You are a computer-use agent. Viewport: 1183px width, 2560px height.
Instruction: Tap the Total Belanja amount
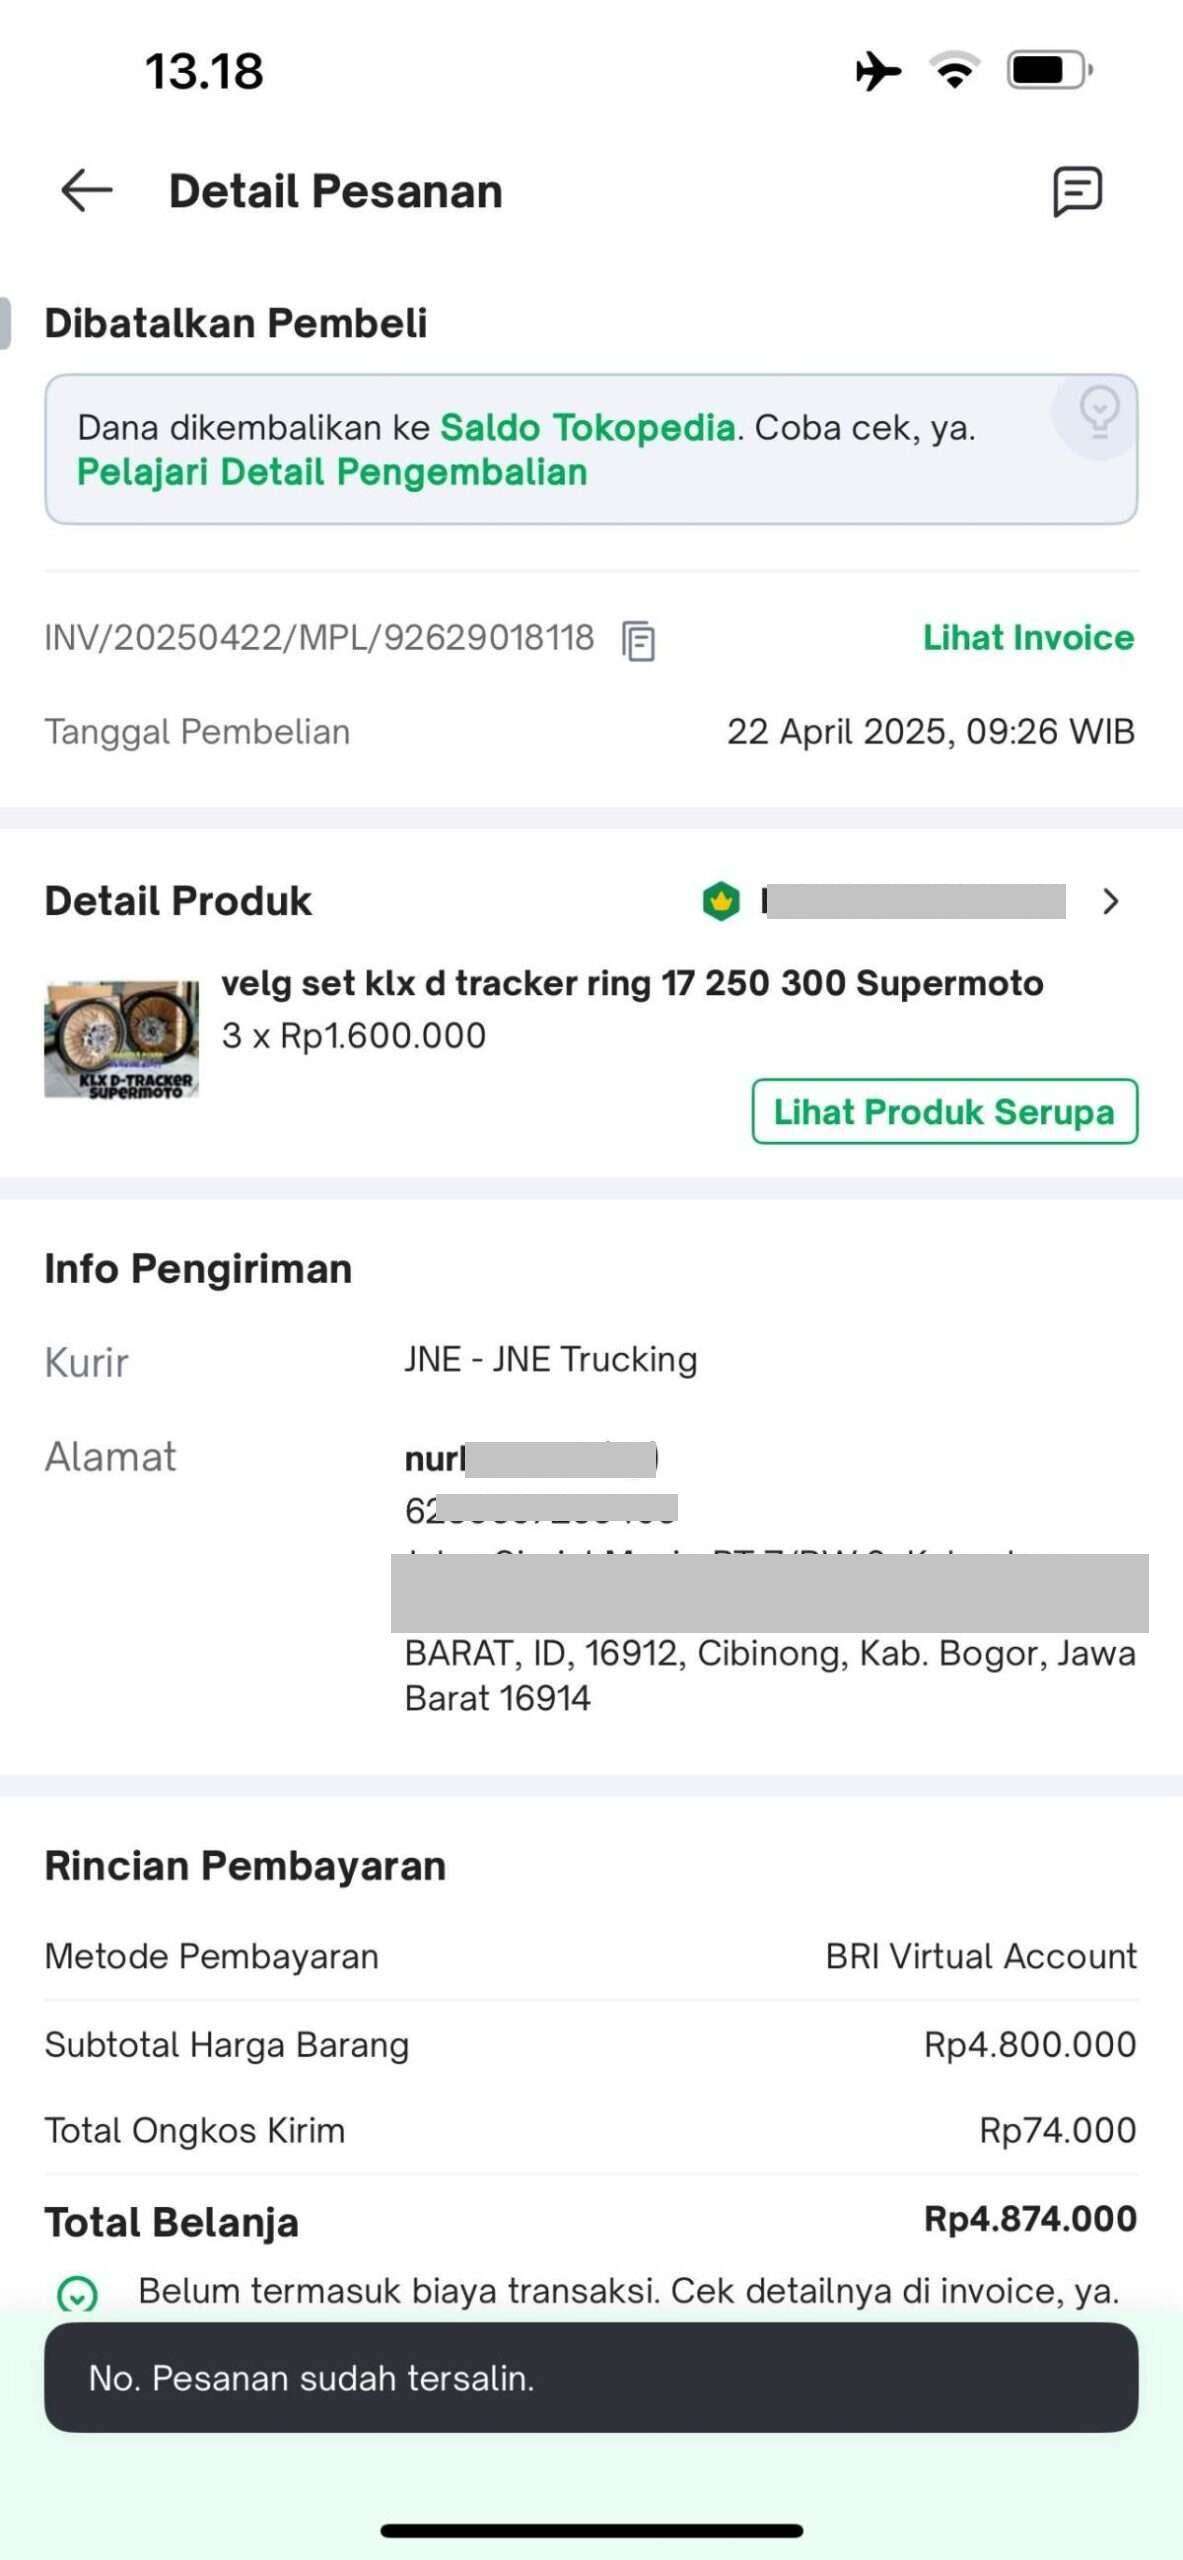pos(1030,2219)
